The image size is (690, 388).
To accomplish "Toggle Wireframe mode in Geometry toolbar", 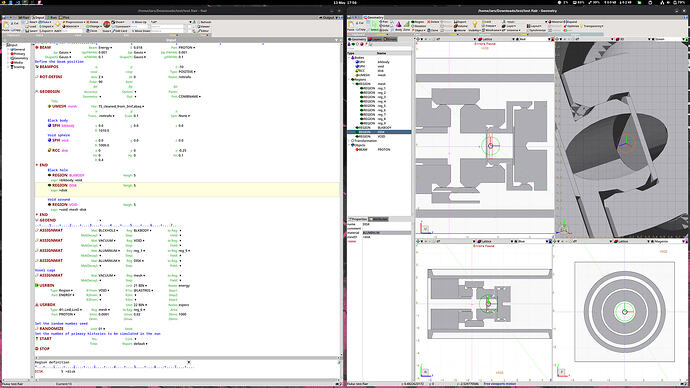I will coord(491,30).
